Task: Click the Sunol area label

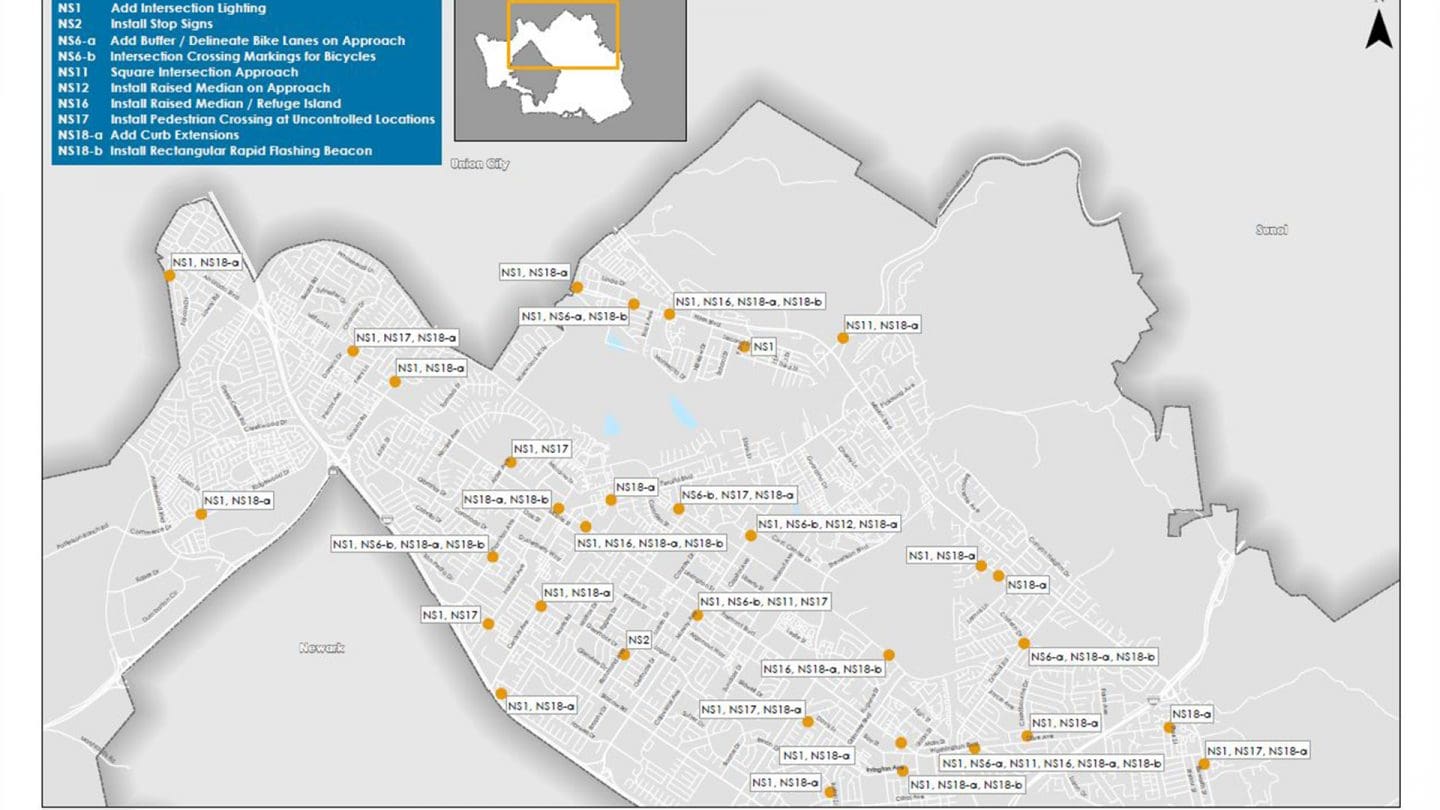Action: (x=1270, y=229)
